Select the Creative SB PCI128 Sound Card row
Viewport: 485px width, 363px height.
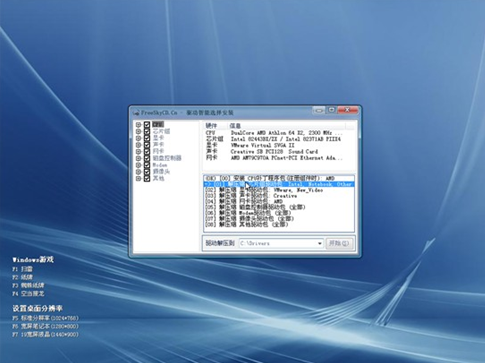[x=262, y=152]
